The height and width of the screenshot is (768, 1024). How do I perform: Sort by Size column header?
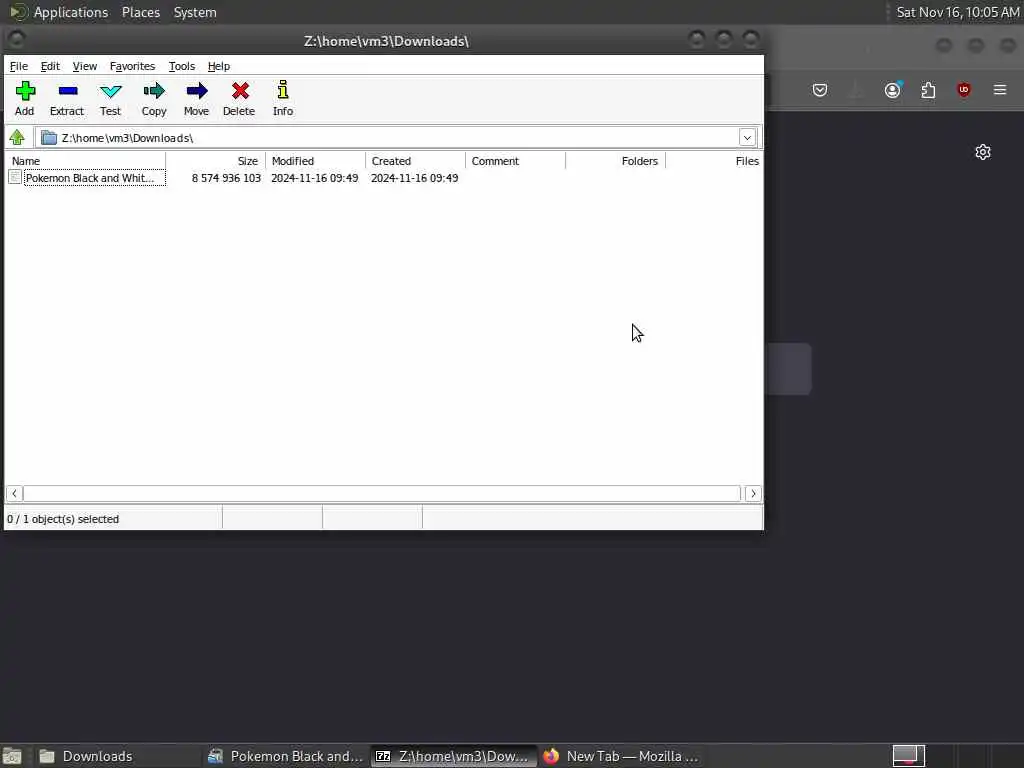pyautogui.click(x=216, y=161)
